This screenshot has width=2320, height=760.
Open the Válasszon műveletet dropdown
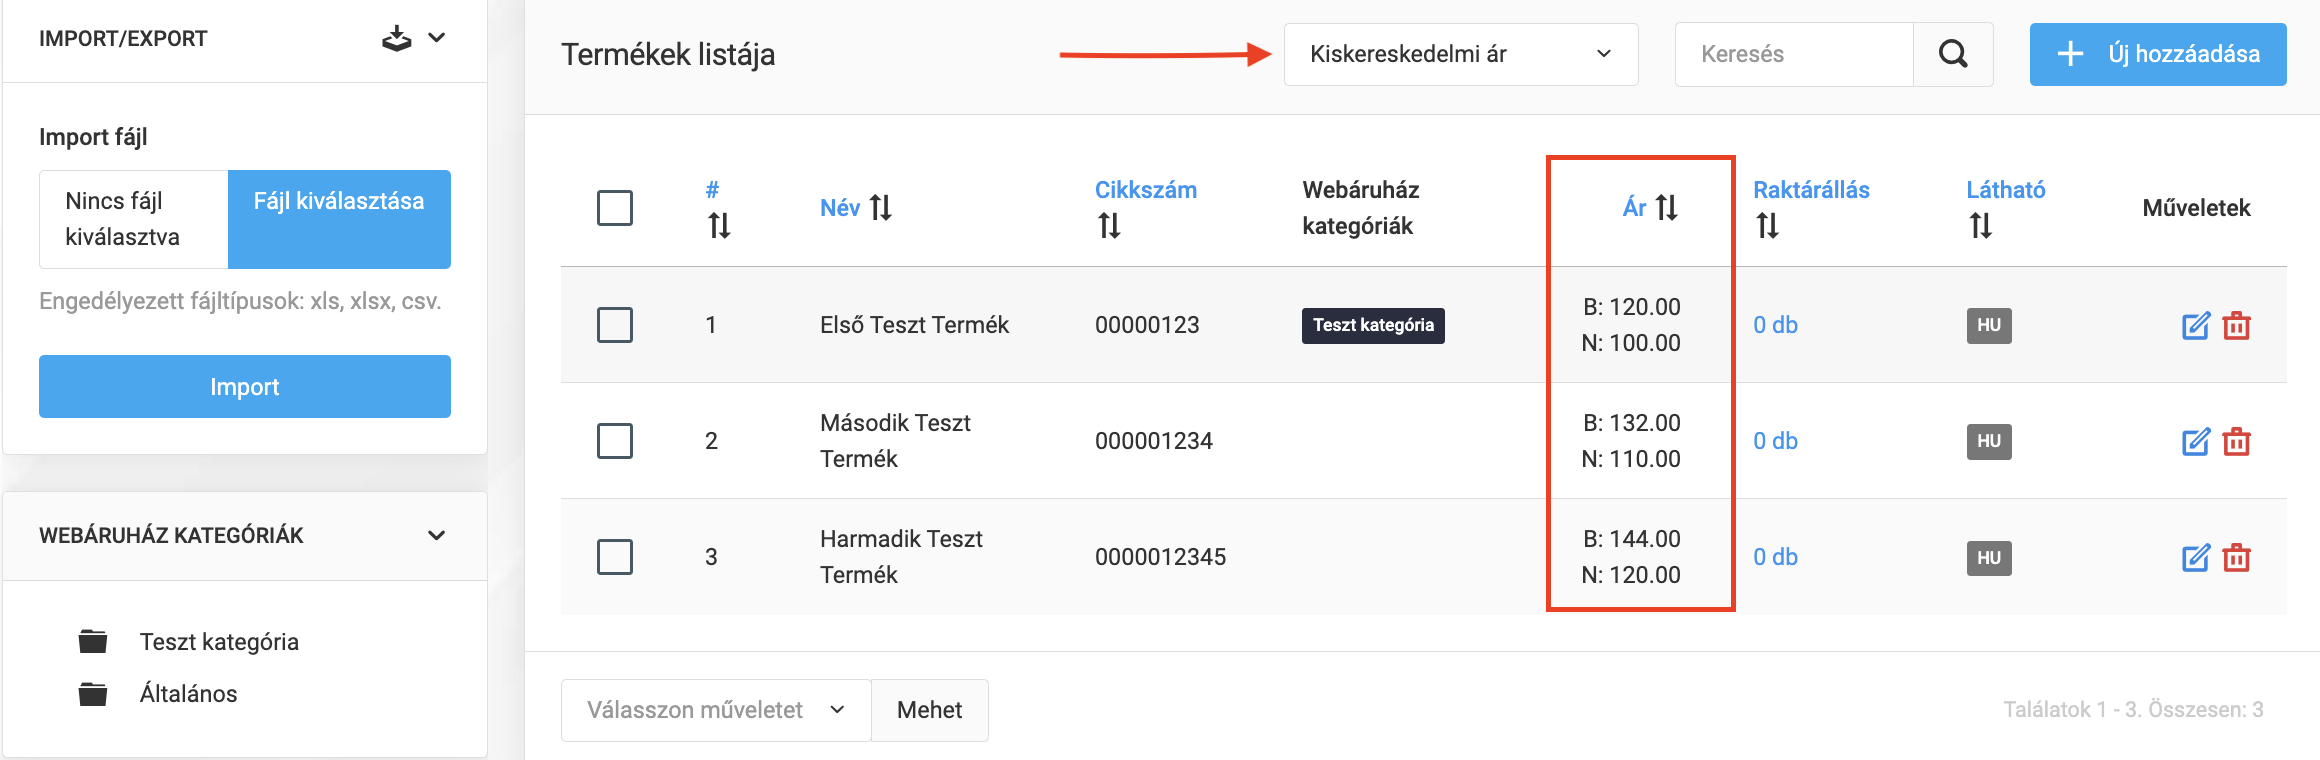(x=716, y=710)
